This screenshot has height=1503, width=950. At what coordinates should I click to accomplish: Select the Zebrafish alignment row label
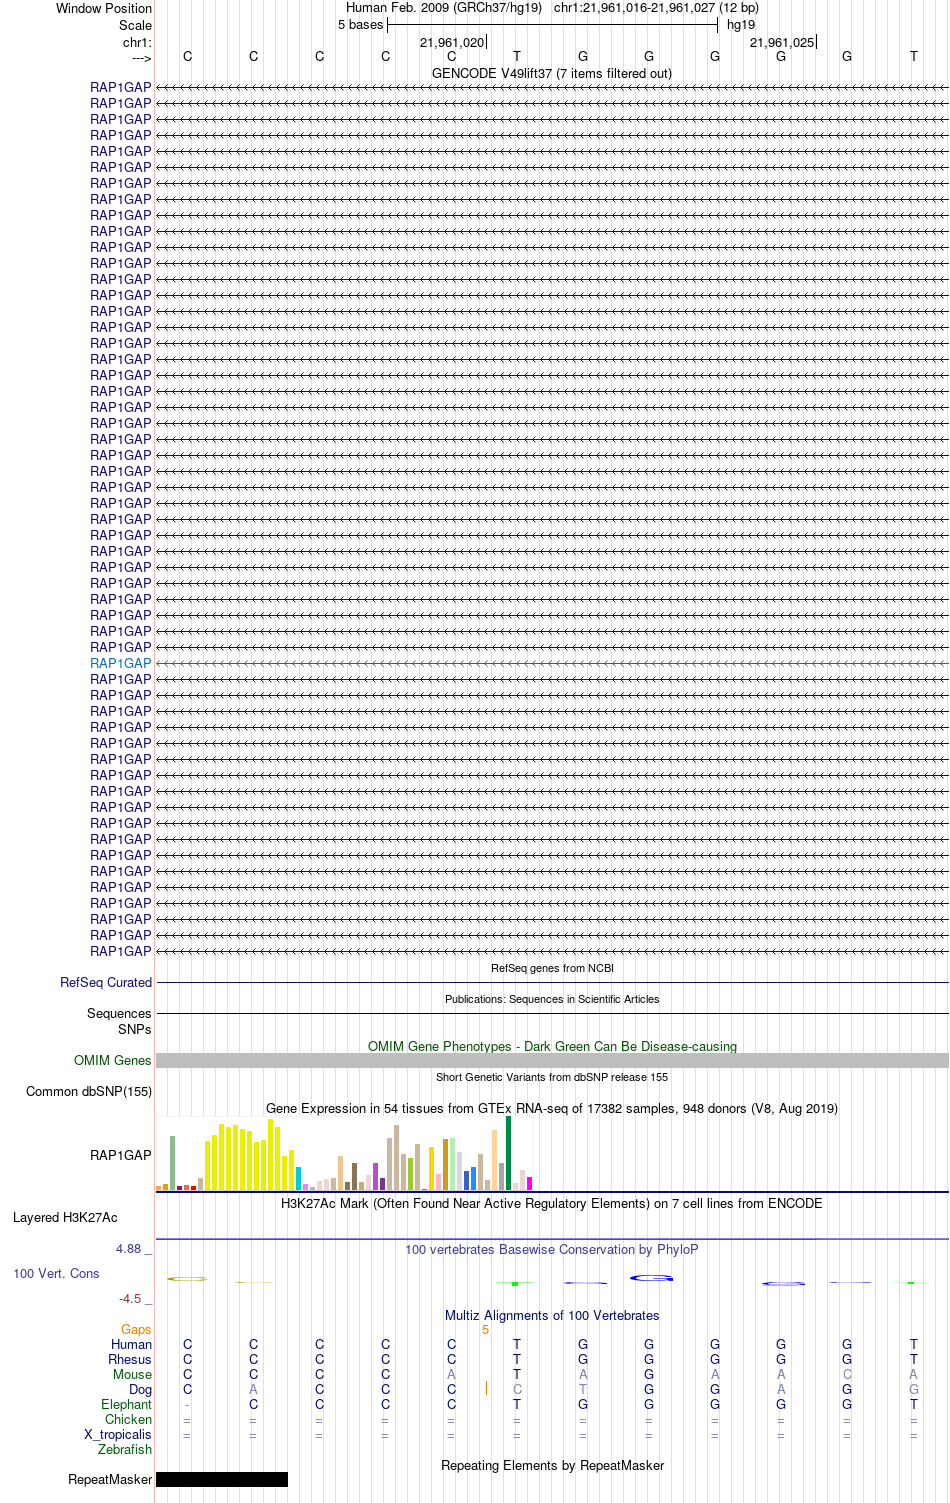(x=125, y=1449)
